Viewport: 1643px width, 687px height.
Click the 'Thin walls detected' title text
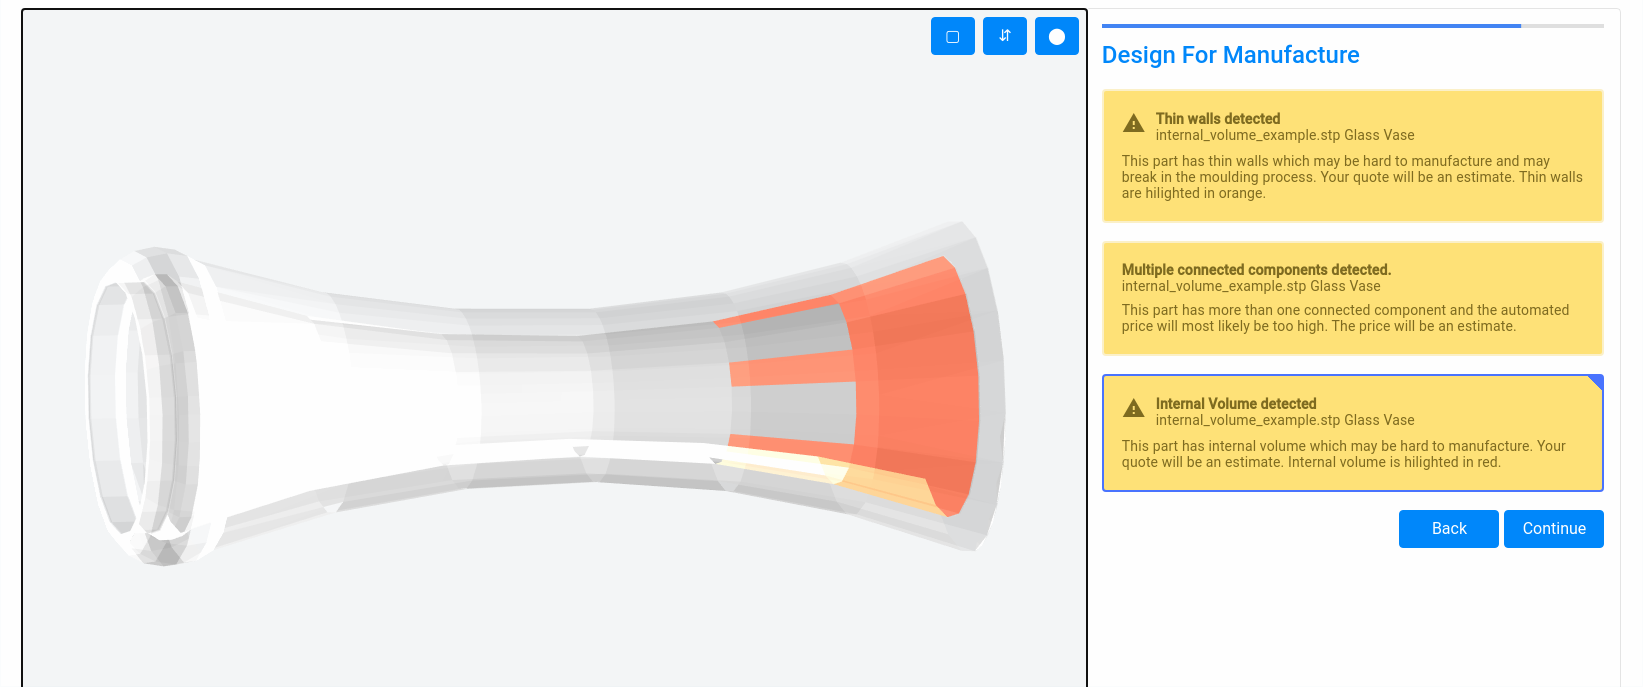pos(1217,118)
